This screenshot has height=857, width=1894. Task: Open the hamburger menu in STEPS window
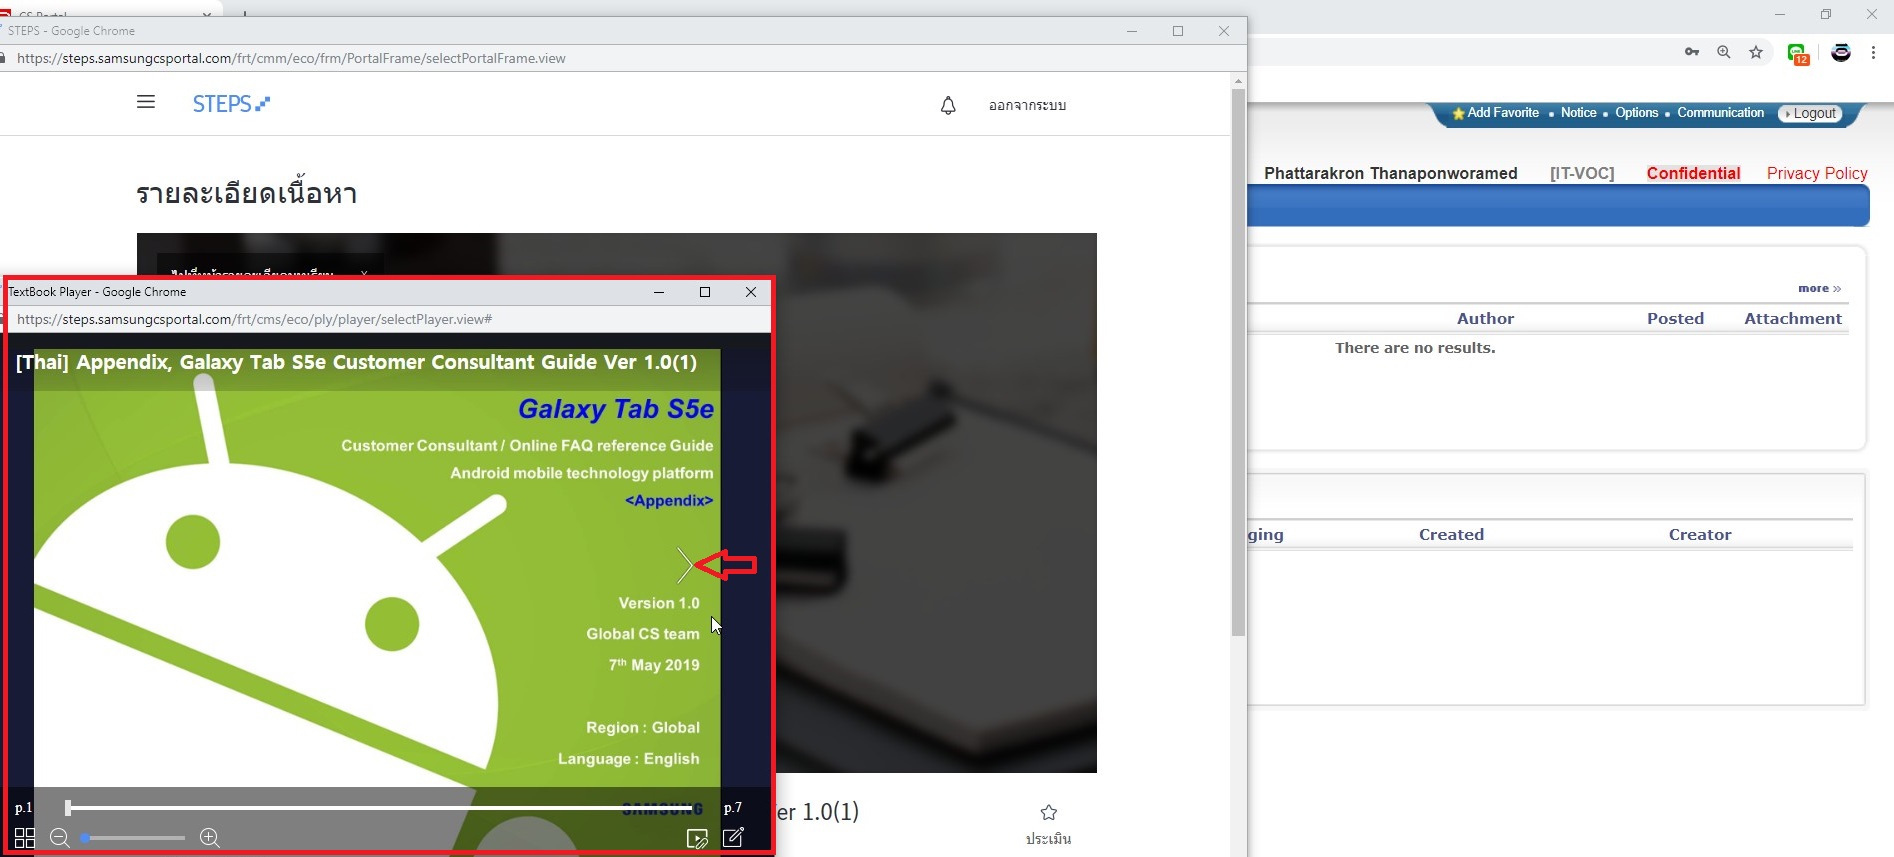point(146,102)
